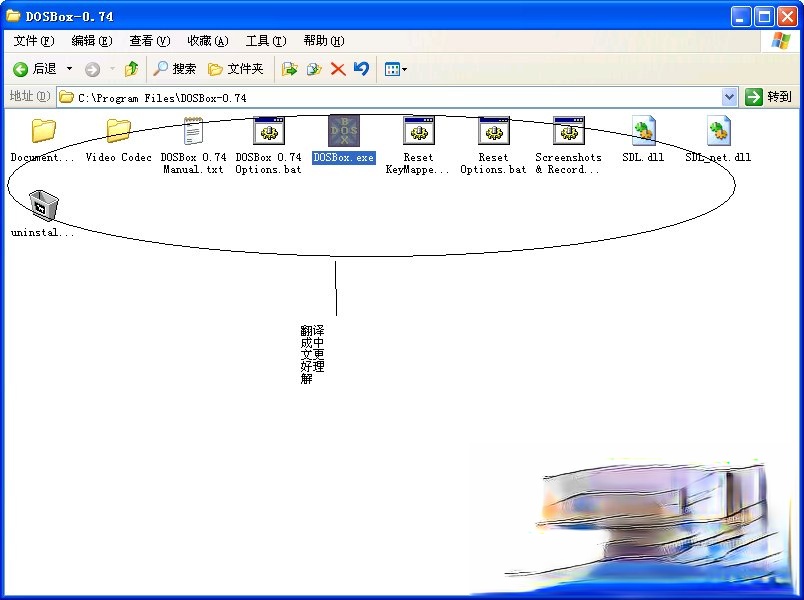Image resolution: width=804 pixels, height=600 pixels.
Task: Select the Documentation folder icon
Action: (43, 131)
